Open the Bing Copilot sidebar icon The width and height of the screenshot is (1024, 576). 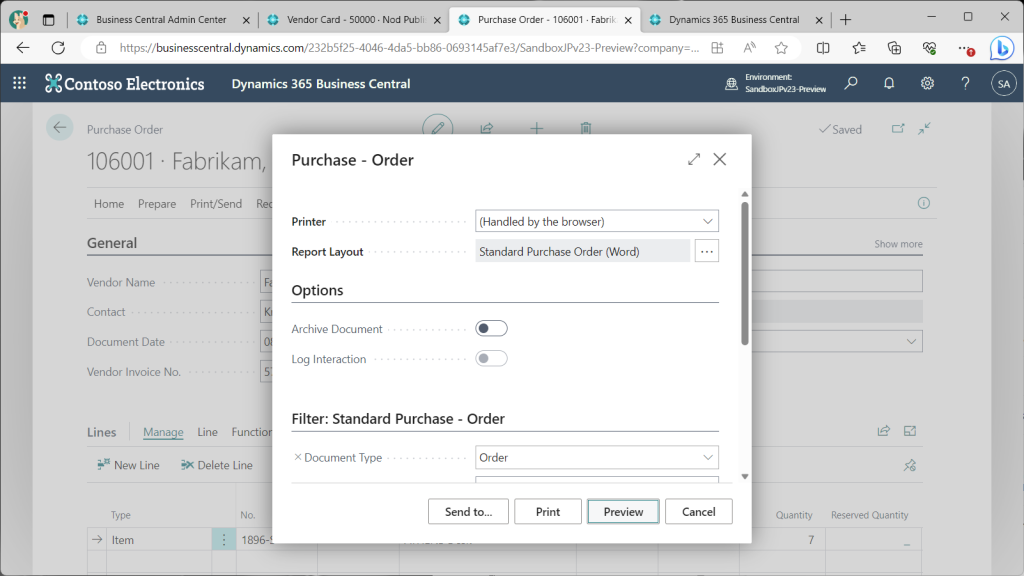(x=1002, y=48)
